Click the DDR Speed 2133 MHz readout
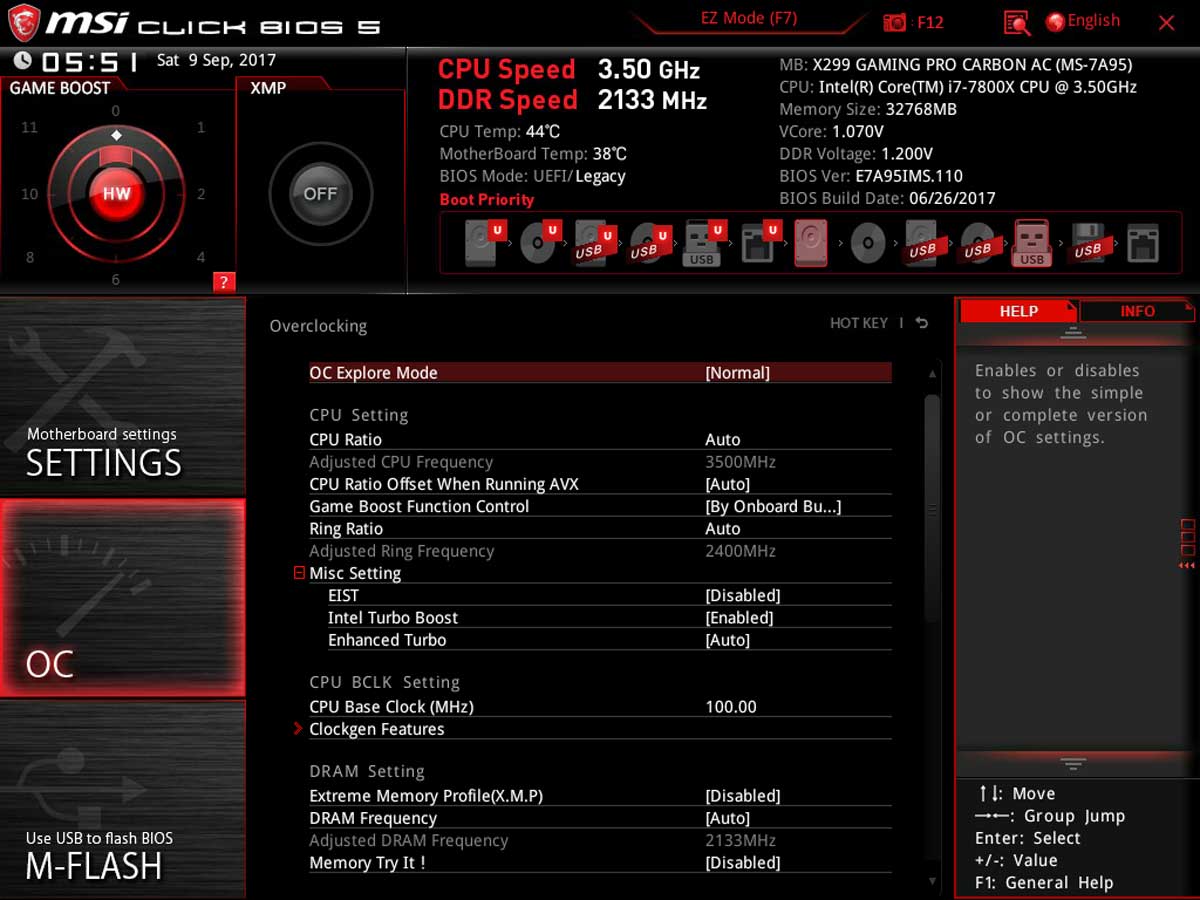Image resolution: width=1200 pixels, height=900 pixels. pos(572,100)
